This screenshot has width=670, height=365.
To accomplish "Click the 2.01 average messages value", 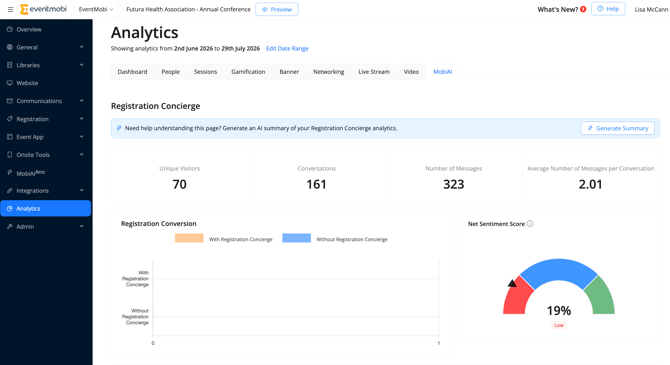I will [591, 184].
